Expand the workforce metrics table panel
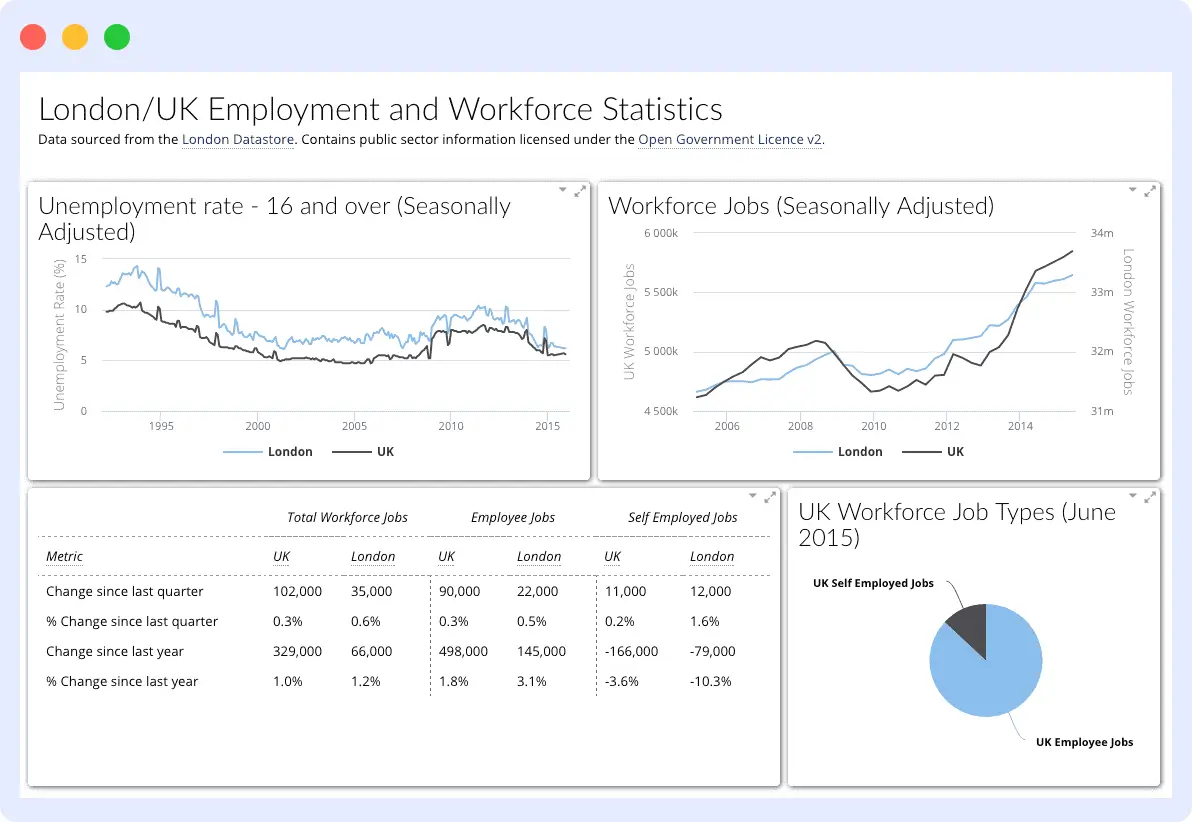 770,497
